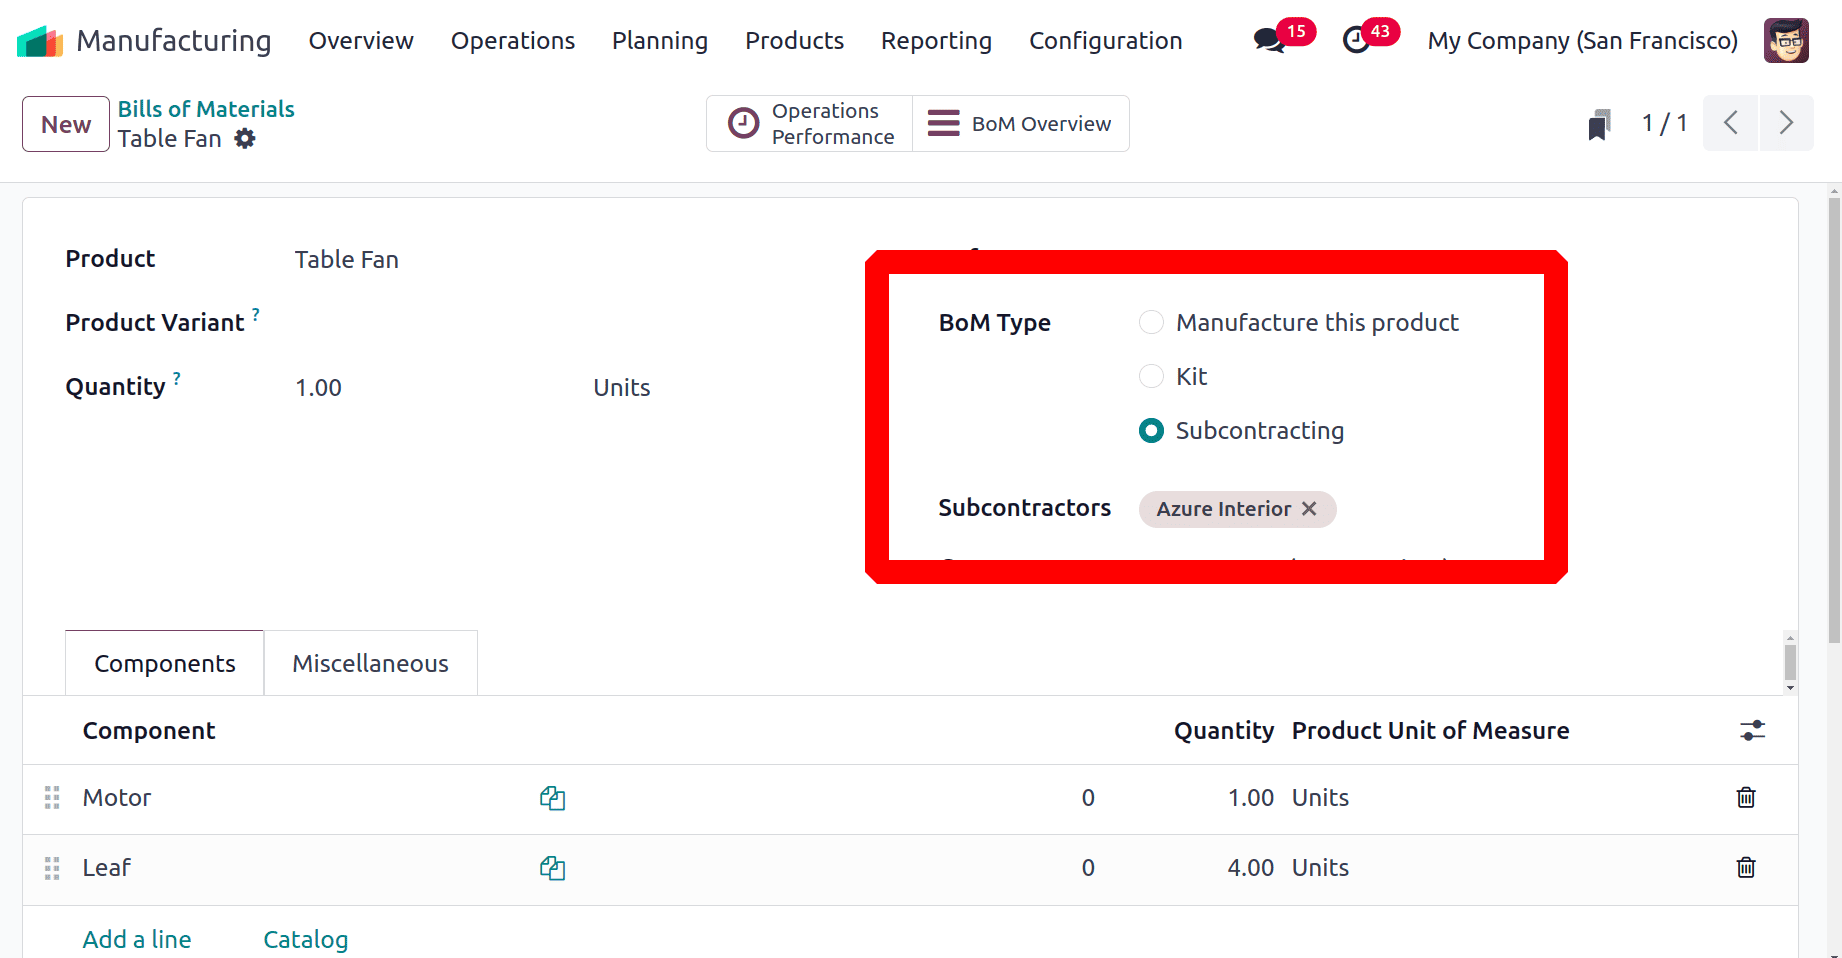Open company switcher My Company (San Francisco)

[1582, 41]
